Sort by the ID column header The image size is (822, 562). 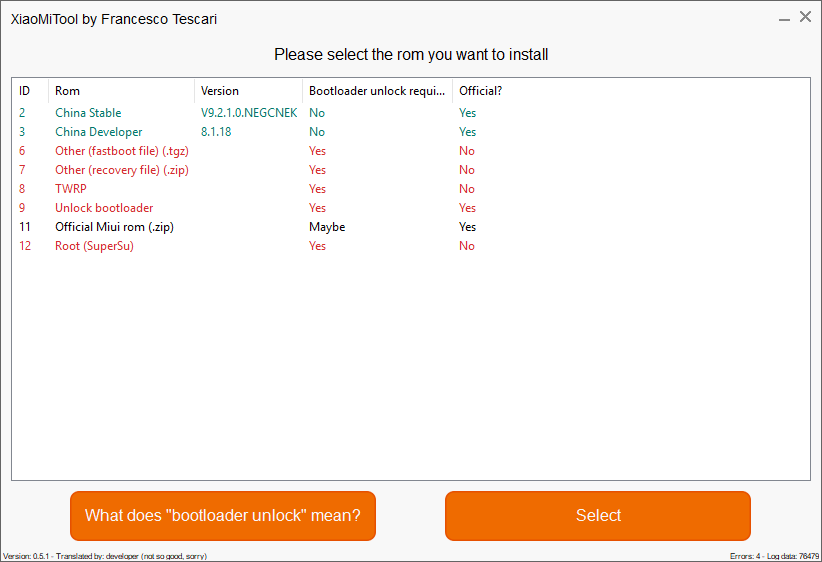coord(25,91)
